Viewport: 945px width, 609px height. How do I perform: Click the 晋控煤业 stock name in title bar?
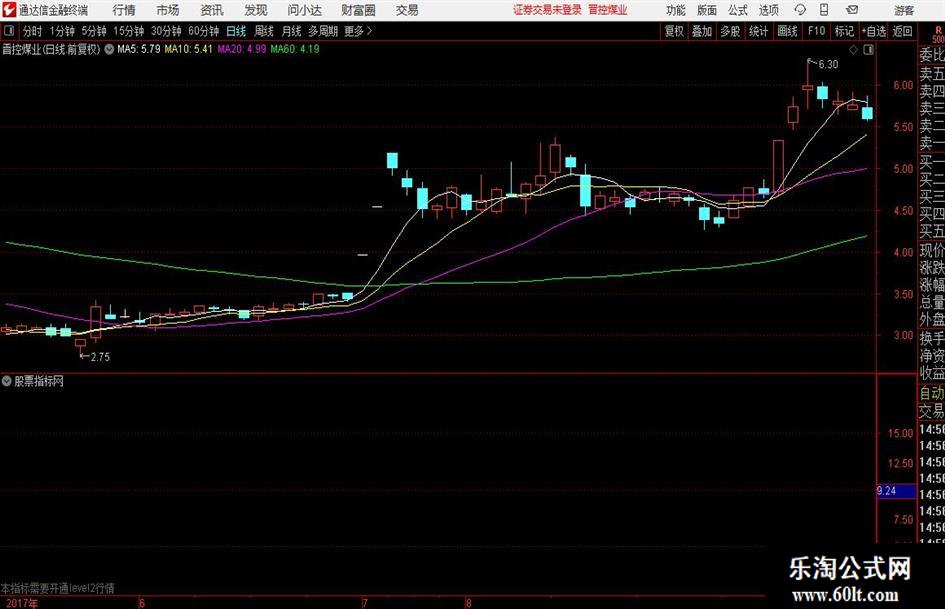[x=608, y=10]
